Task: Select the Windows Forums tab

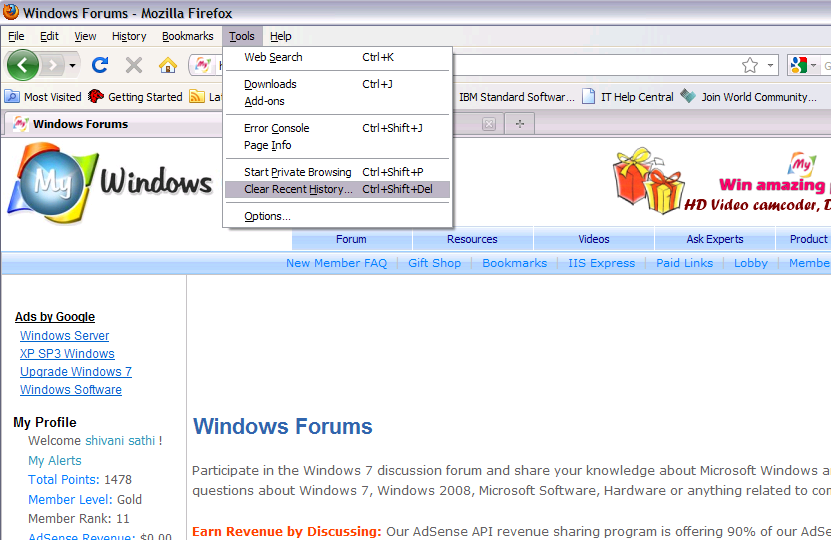Action: pyautogui.click(x=112, y=124)
